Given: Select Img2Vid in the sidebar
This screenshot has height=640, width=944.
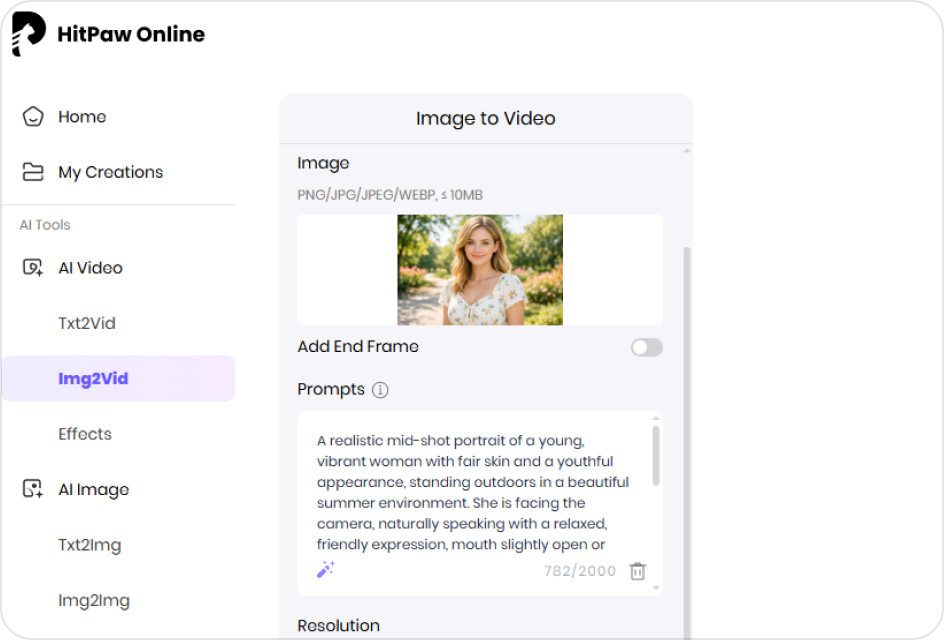Looking at the screenshot, I should tap(93, 379).
